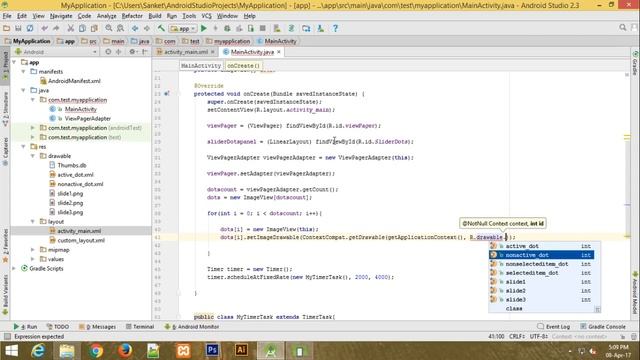
Task: Click the Paste toolbar icon
Action: 94,28
